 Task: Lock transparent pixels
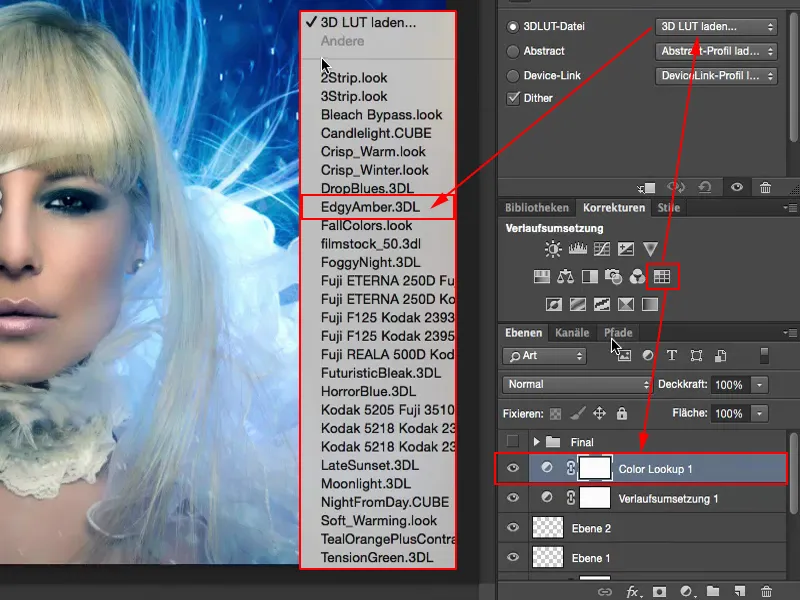point(555,414)
